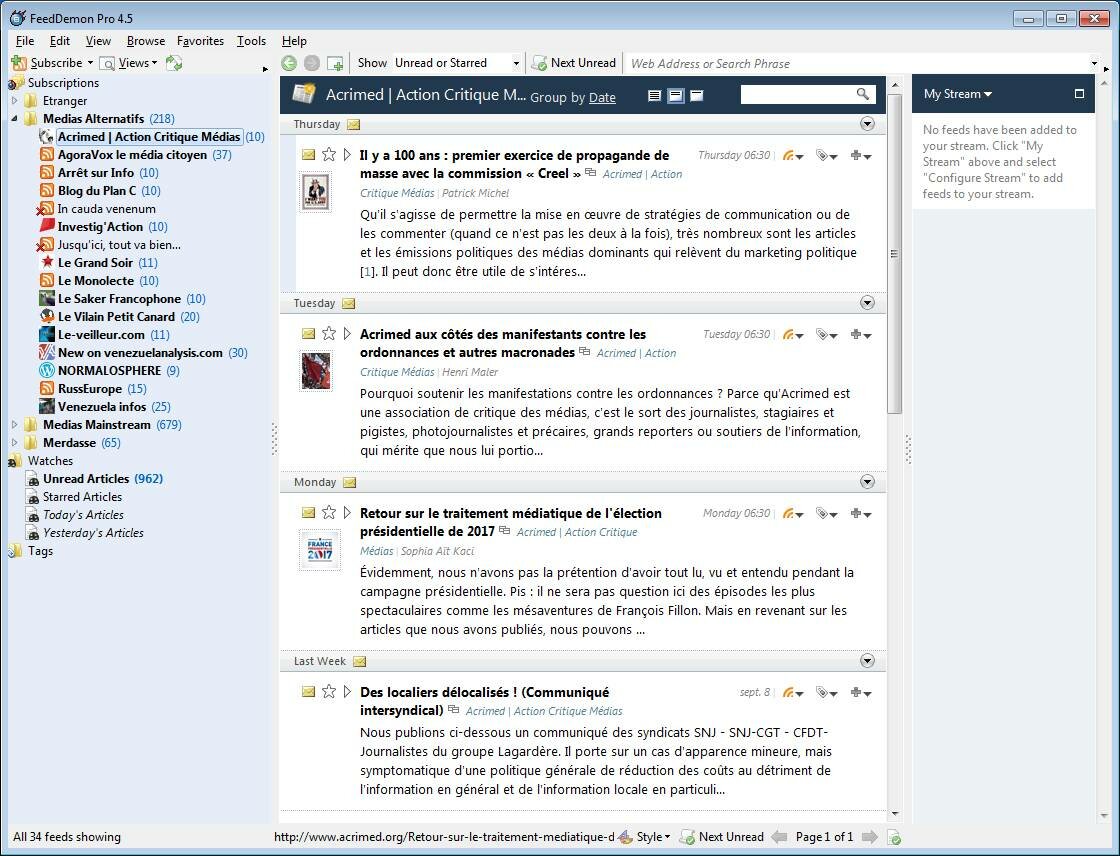Expand the '100 ans : premier exercice' article triangle
1120x856 pixels.
pyautogui.click(x=347, y=154)
